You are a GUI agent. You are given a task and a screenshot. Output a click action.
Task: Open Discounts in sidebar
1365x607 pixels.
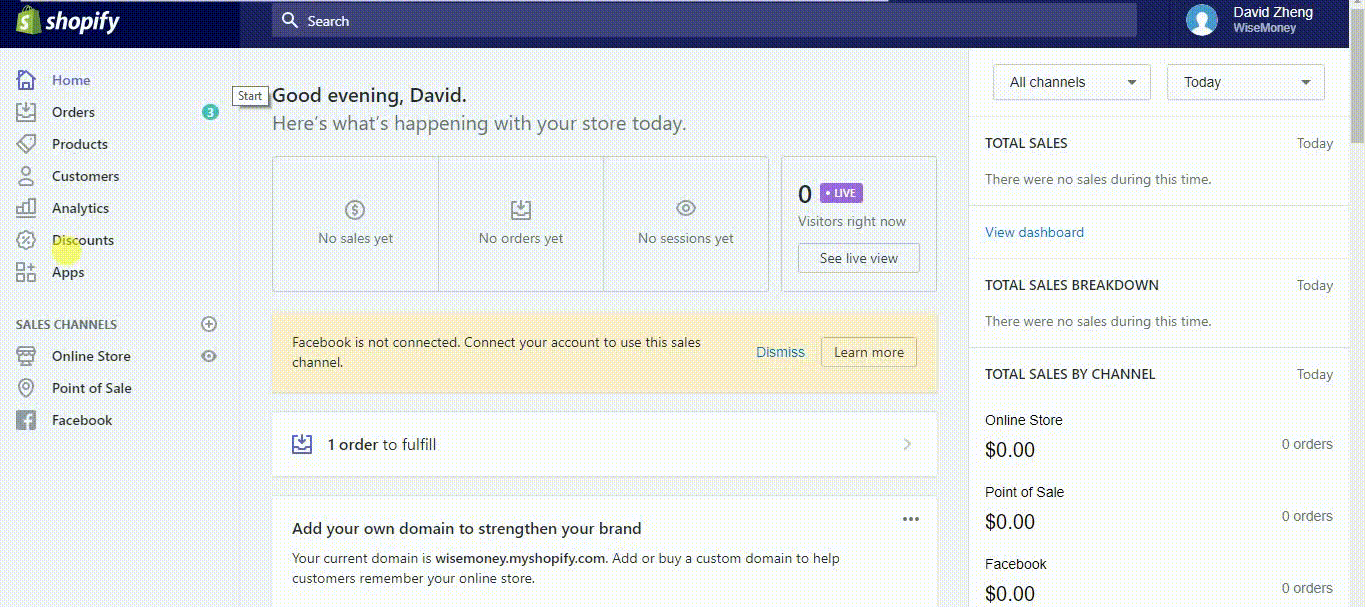pos(83,240)
